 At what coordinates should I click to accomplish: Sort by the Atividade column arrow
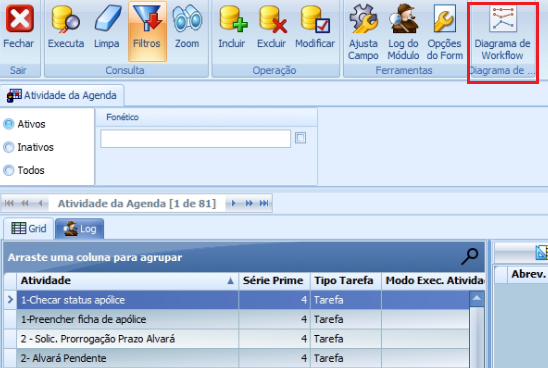230,280
